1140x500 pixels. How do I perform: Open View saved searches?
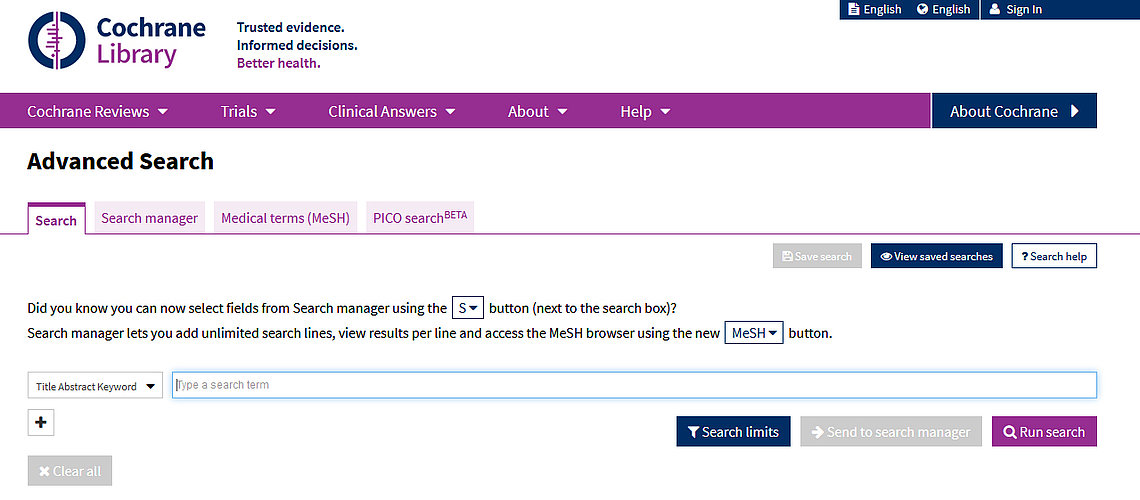coord(936,256)
